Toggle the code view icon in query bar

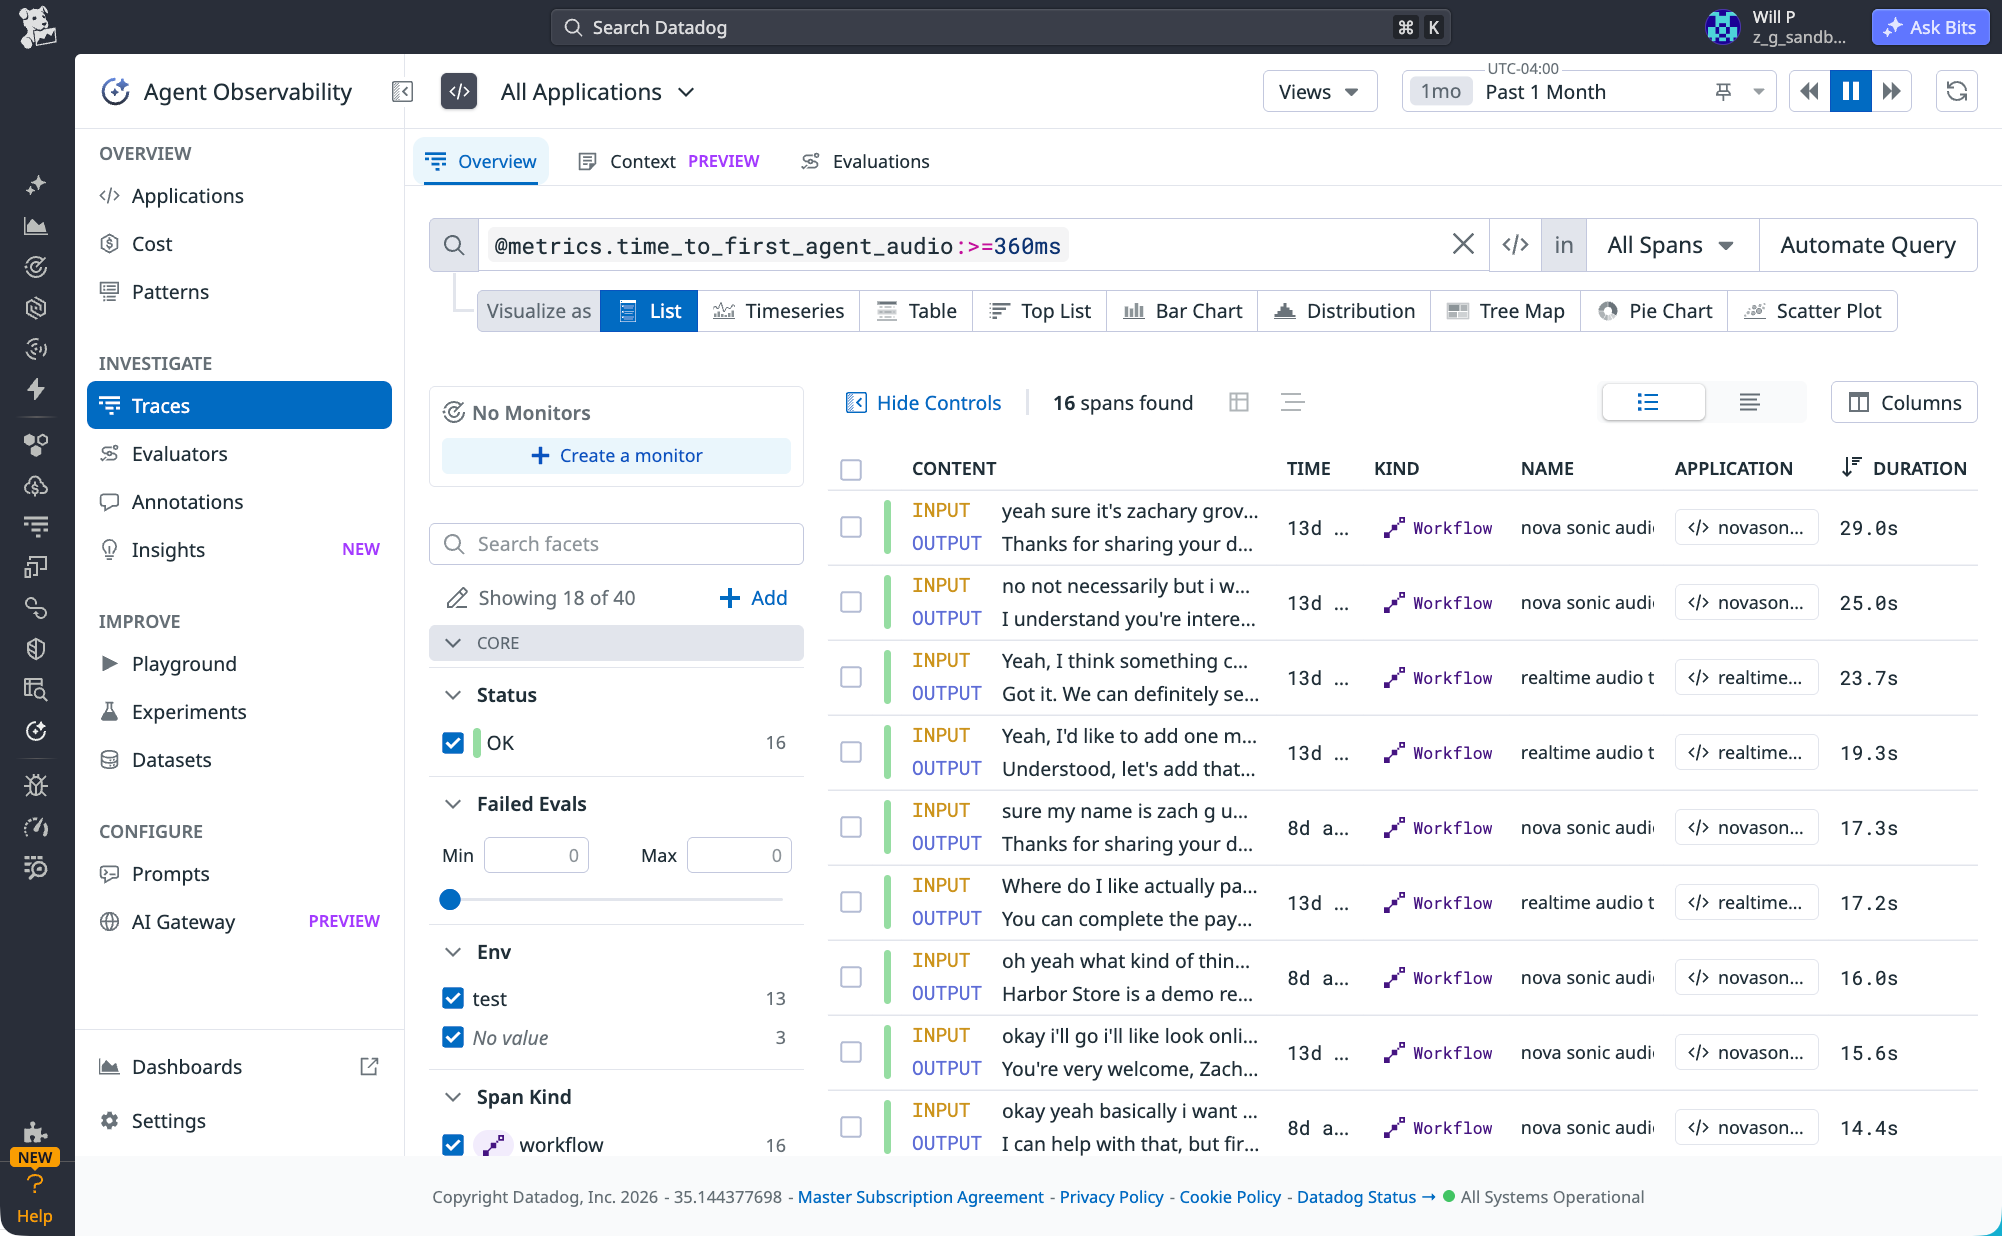click(x=1515, y=245)
